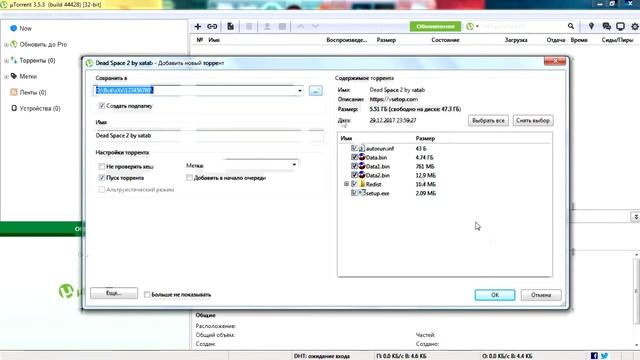Viewport: 640px width, 360px height.
Task: Open the 'Метка' label dropdown
Action: tap(294, 165)
